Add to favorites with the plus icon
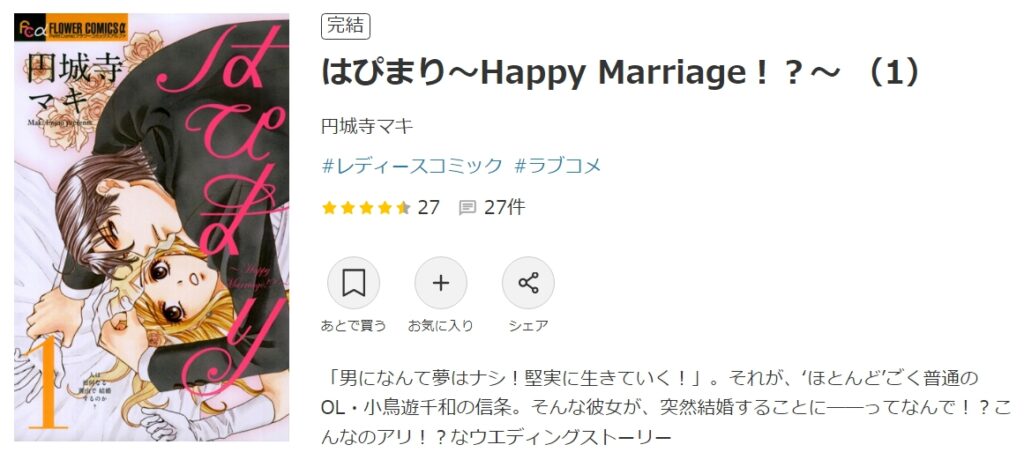The width and height of the screenshot is (1024, 467). pyautogui.click(x=441, y=283)
